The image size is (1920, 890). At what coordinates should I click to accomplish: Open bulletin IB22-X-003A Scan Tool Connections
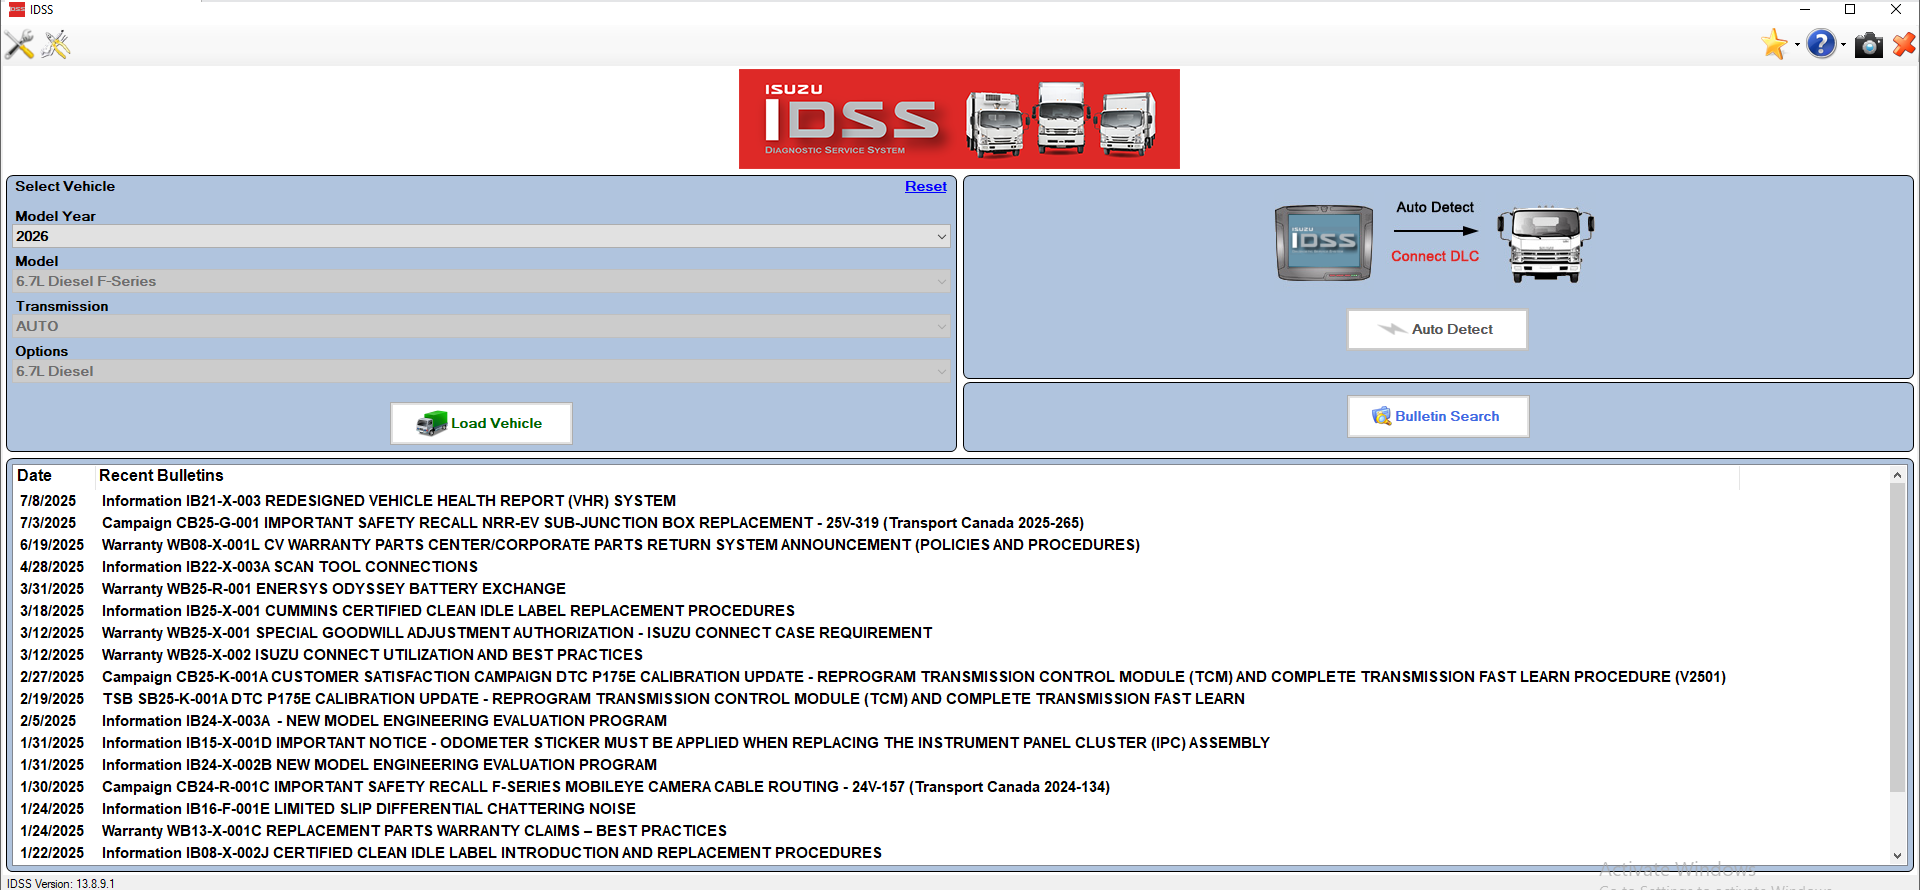[290, 567]
